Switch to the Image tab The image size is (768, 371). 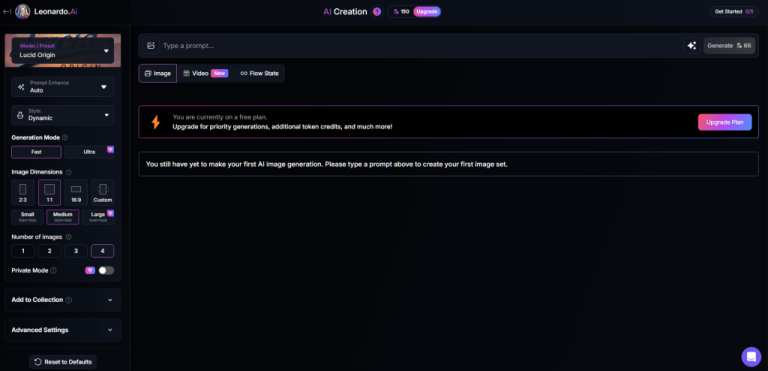[158, 74]
